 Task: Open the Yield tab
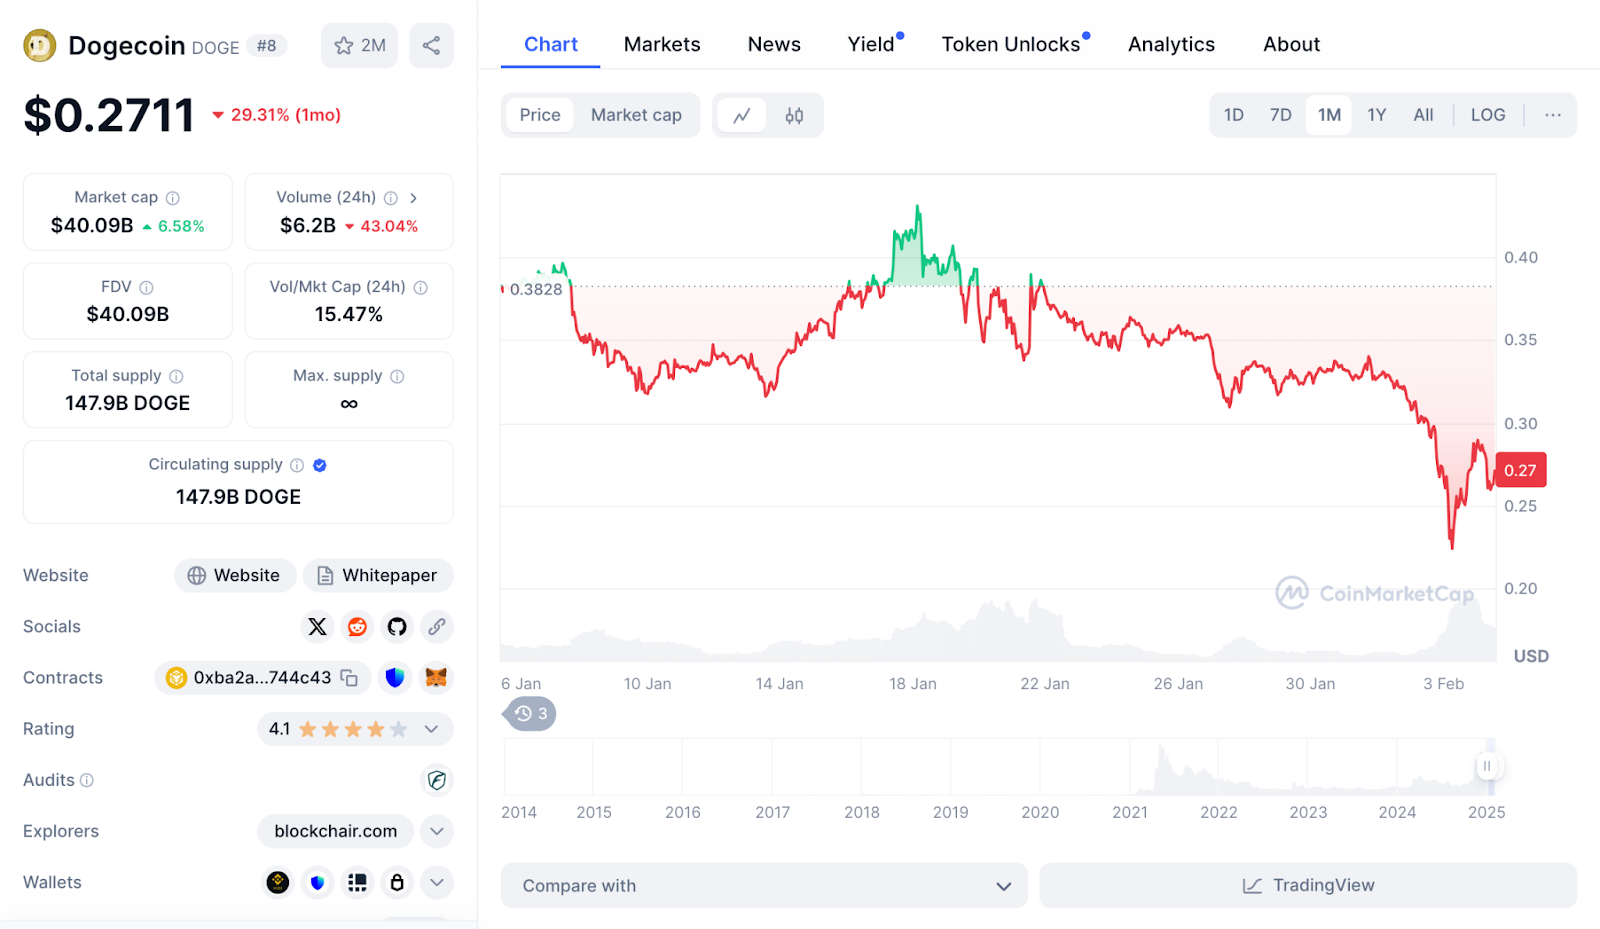(x=871, y=44)
